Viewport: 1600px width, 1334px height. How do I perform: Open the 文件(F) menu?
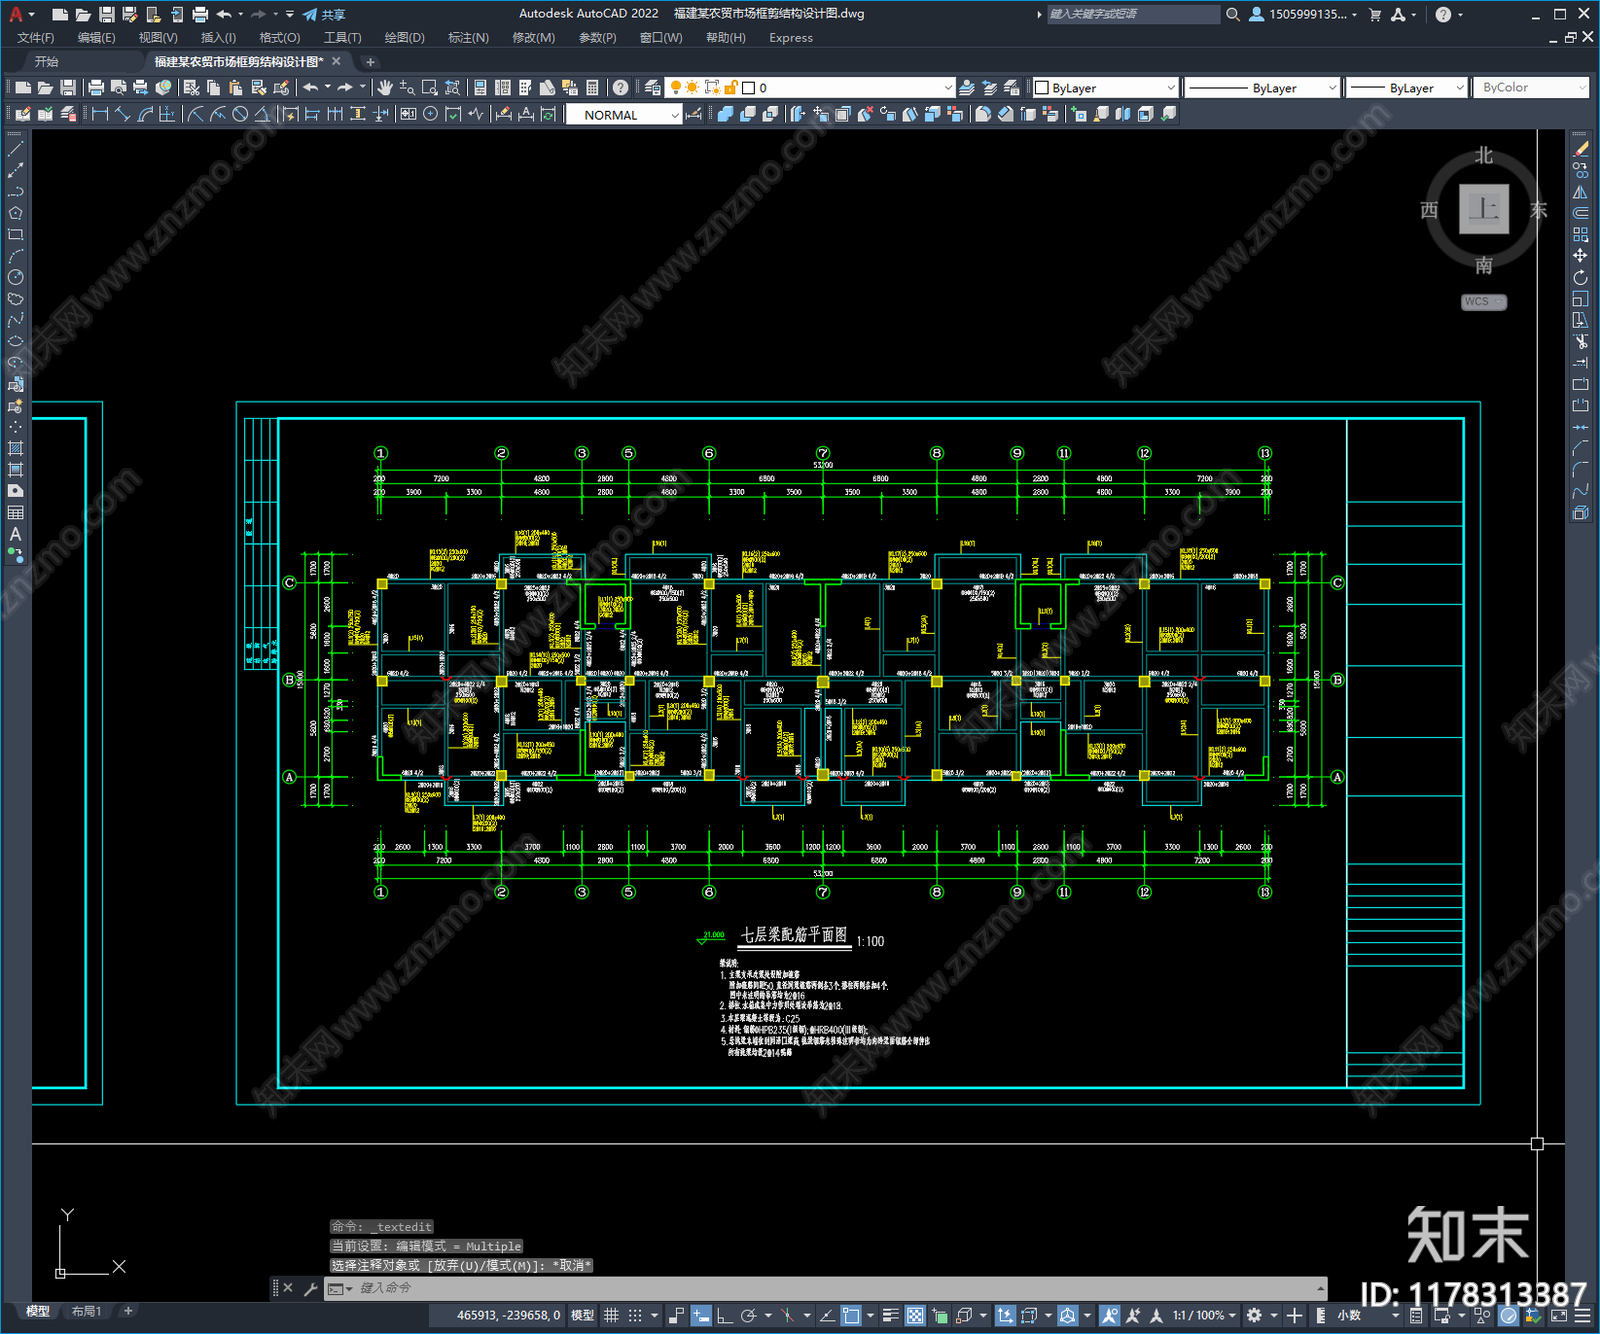point(36,38)
